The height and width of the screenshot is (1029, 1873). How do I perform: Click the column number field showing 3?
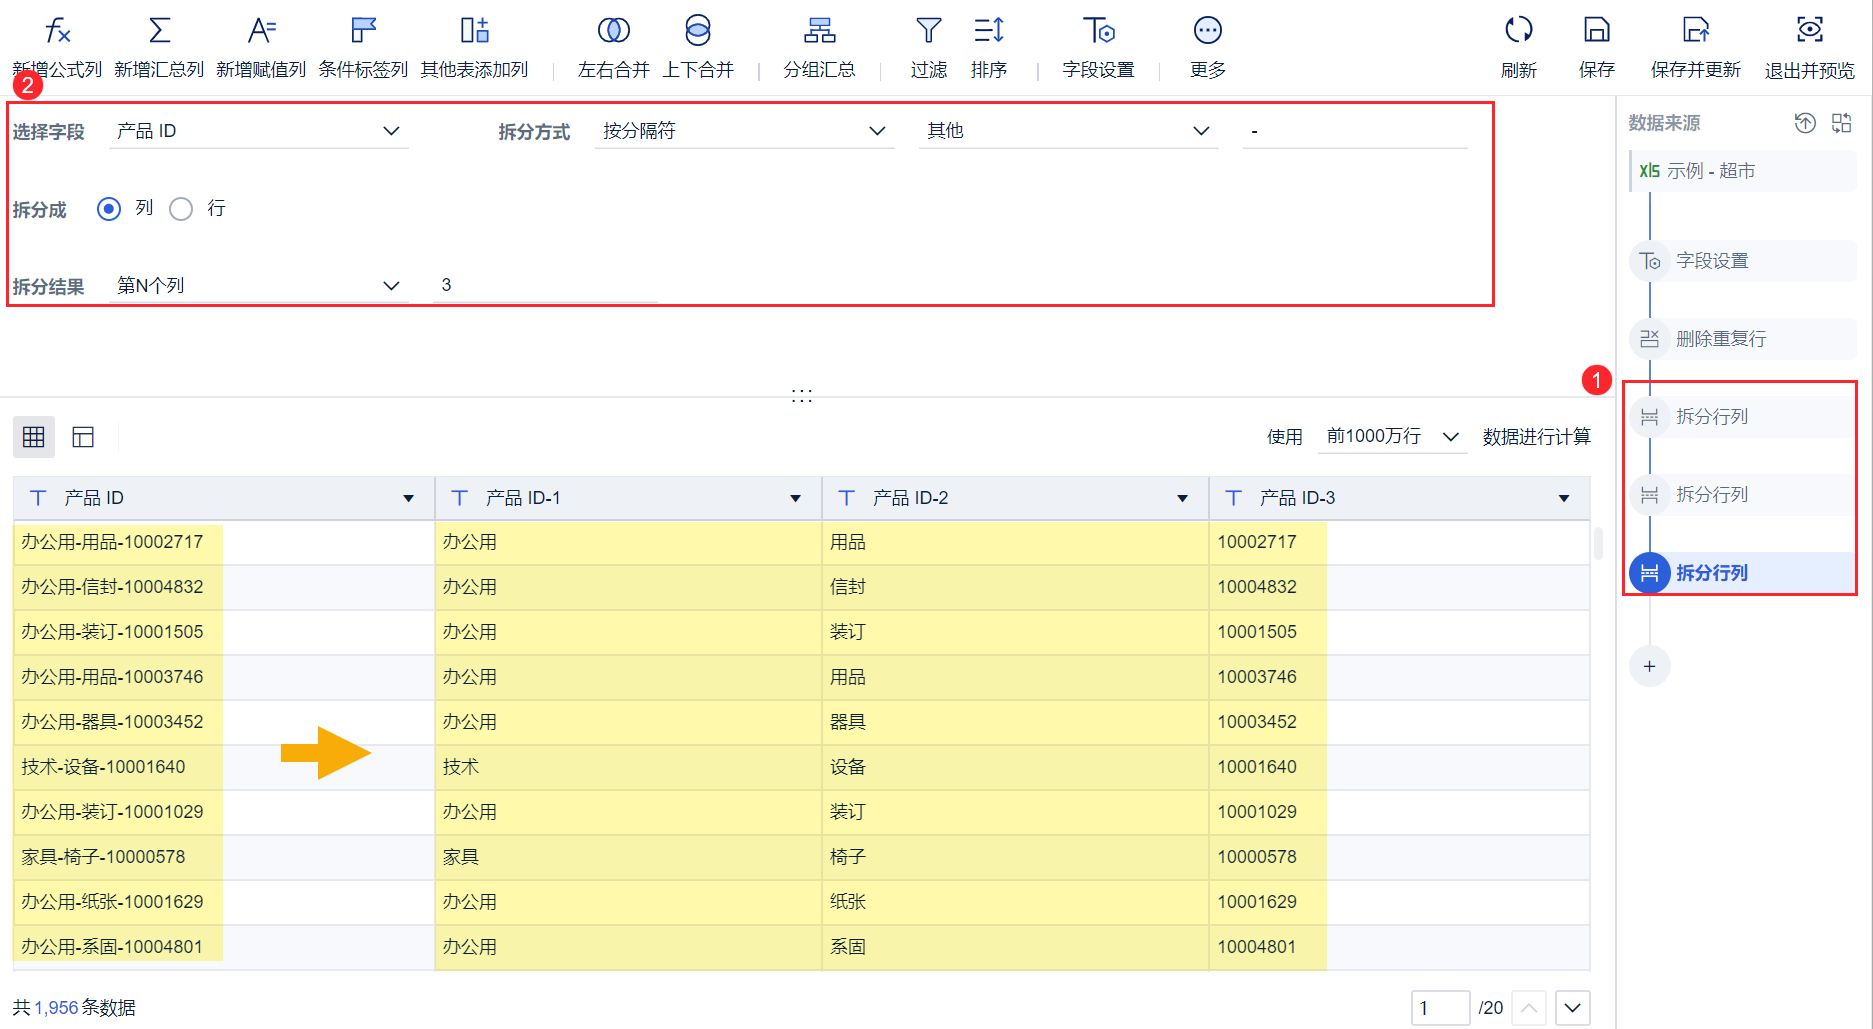tap(545, 286)
